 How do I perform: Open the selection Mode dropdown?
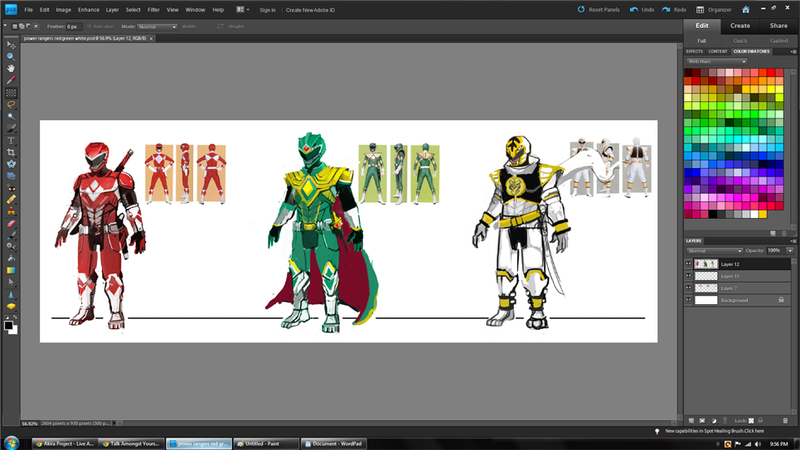pos(157,27)
